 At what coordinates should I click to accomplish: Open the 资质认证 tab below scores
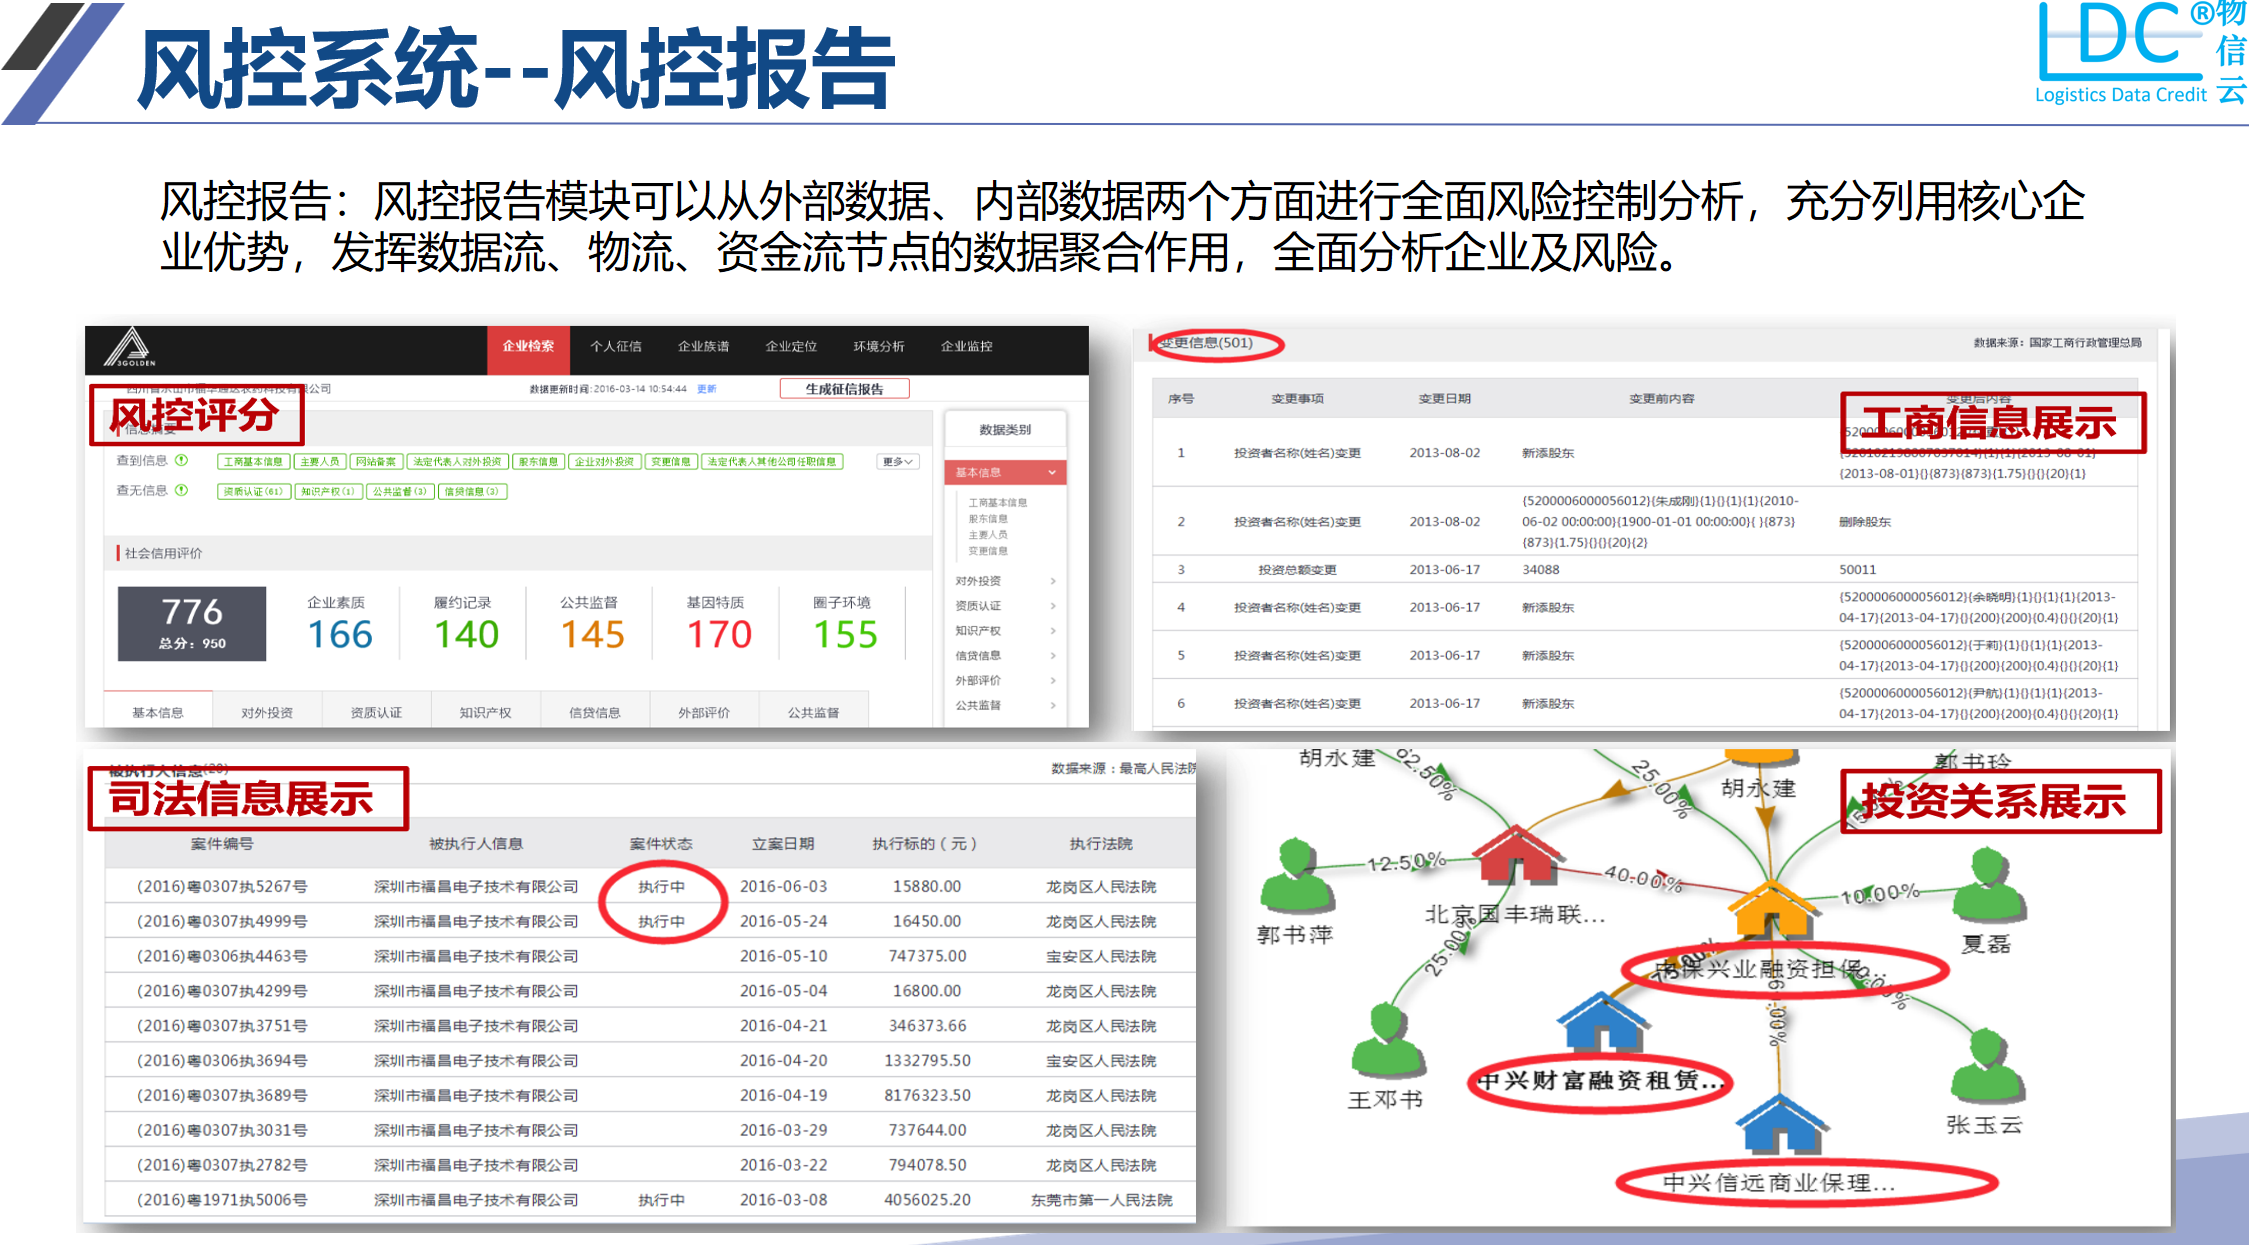[376, 712]
